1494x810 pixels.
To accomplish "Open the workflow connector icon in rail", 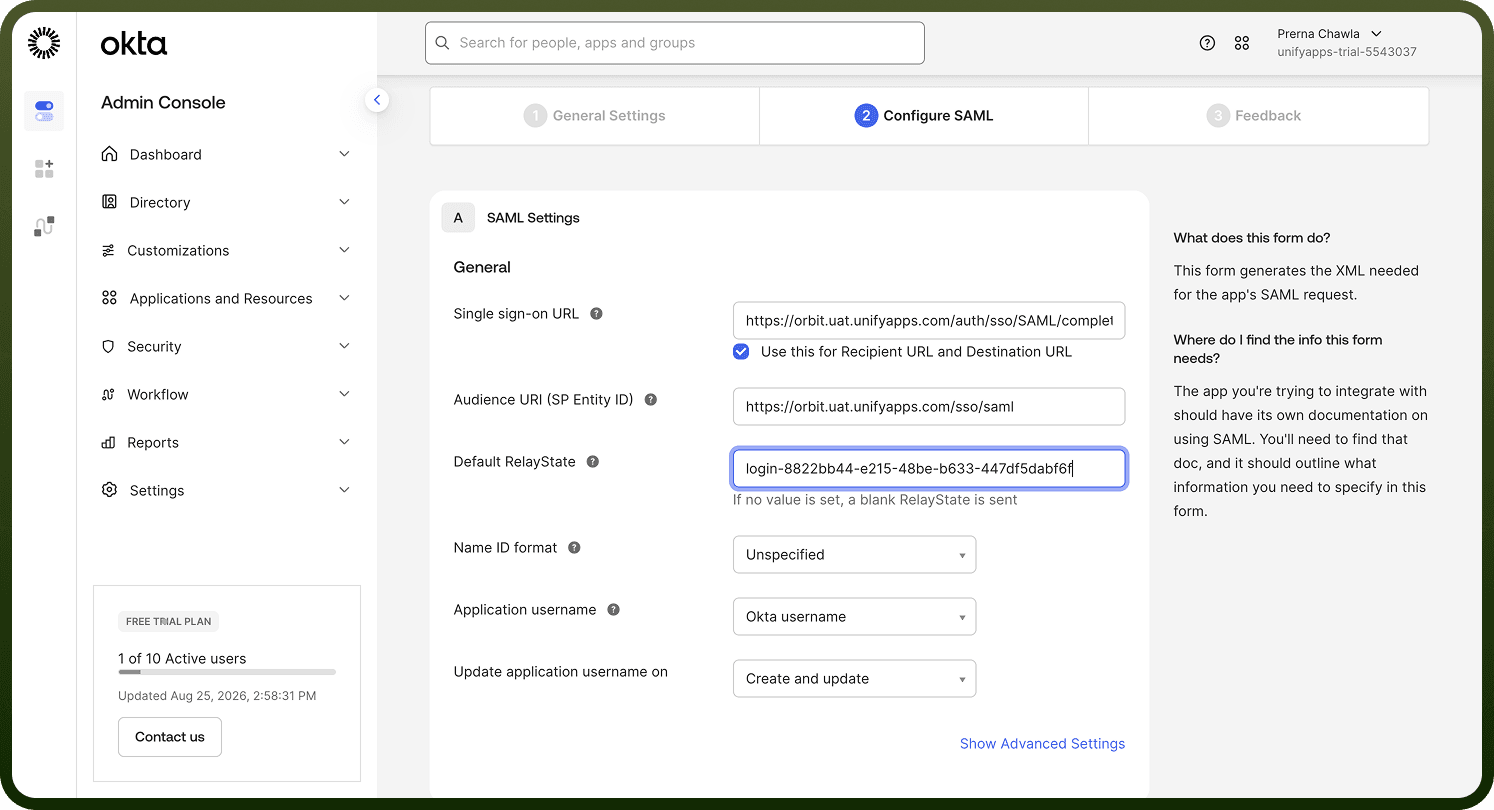I will (x=44, y=227).
